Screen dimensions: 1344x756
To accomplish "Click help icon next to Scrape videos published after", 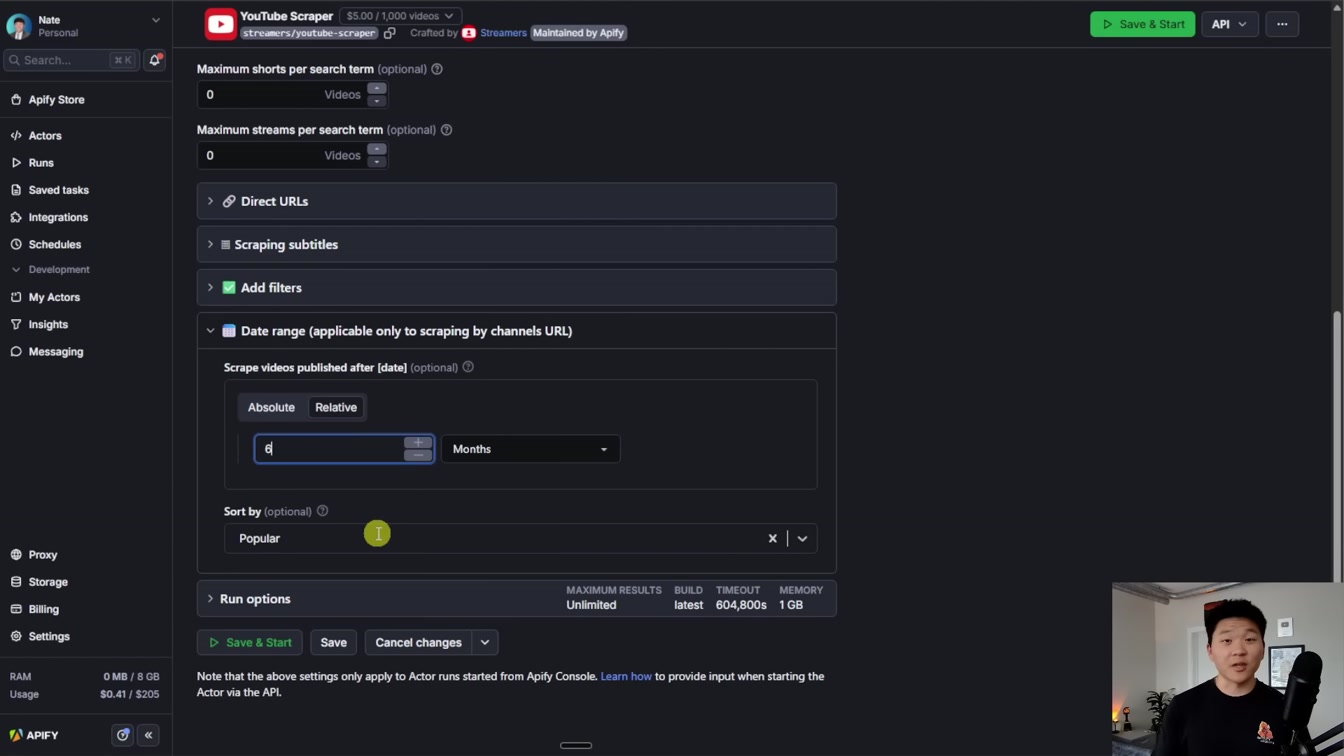I will (468, 367).
